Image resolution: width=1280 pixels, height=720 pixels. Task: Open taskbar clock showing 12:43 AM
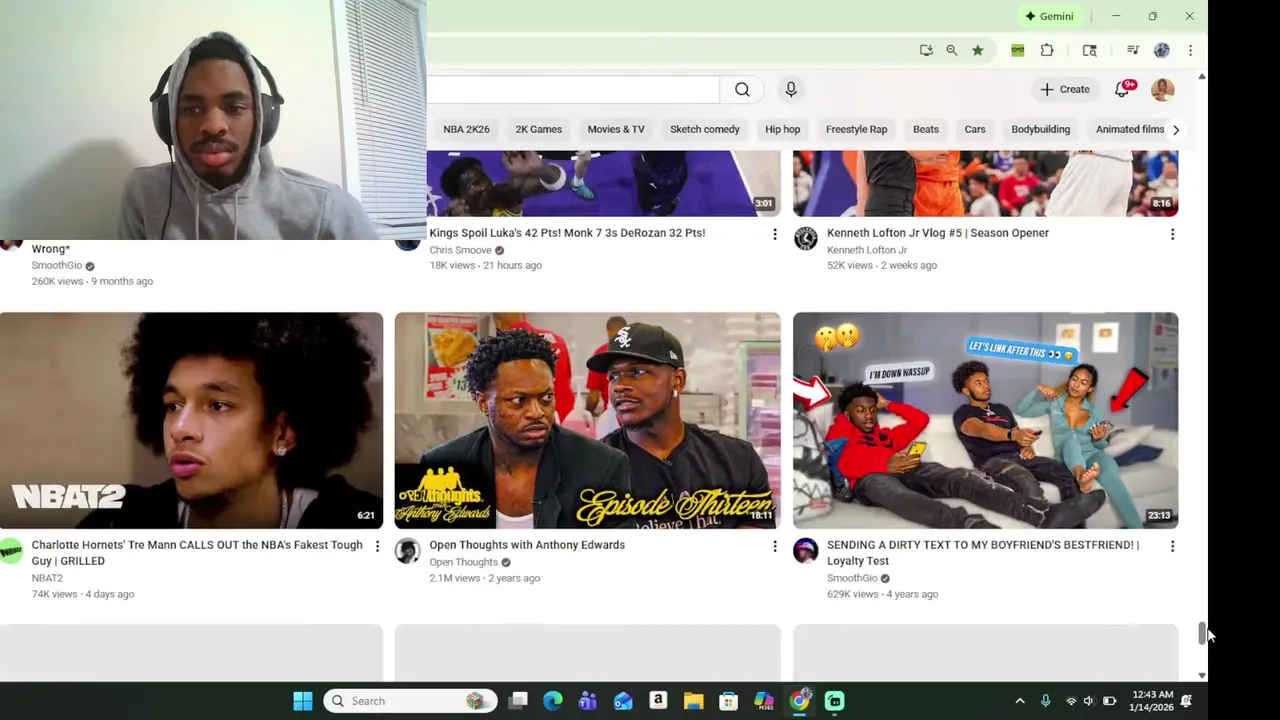1153,701
